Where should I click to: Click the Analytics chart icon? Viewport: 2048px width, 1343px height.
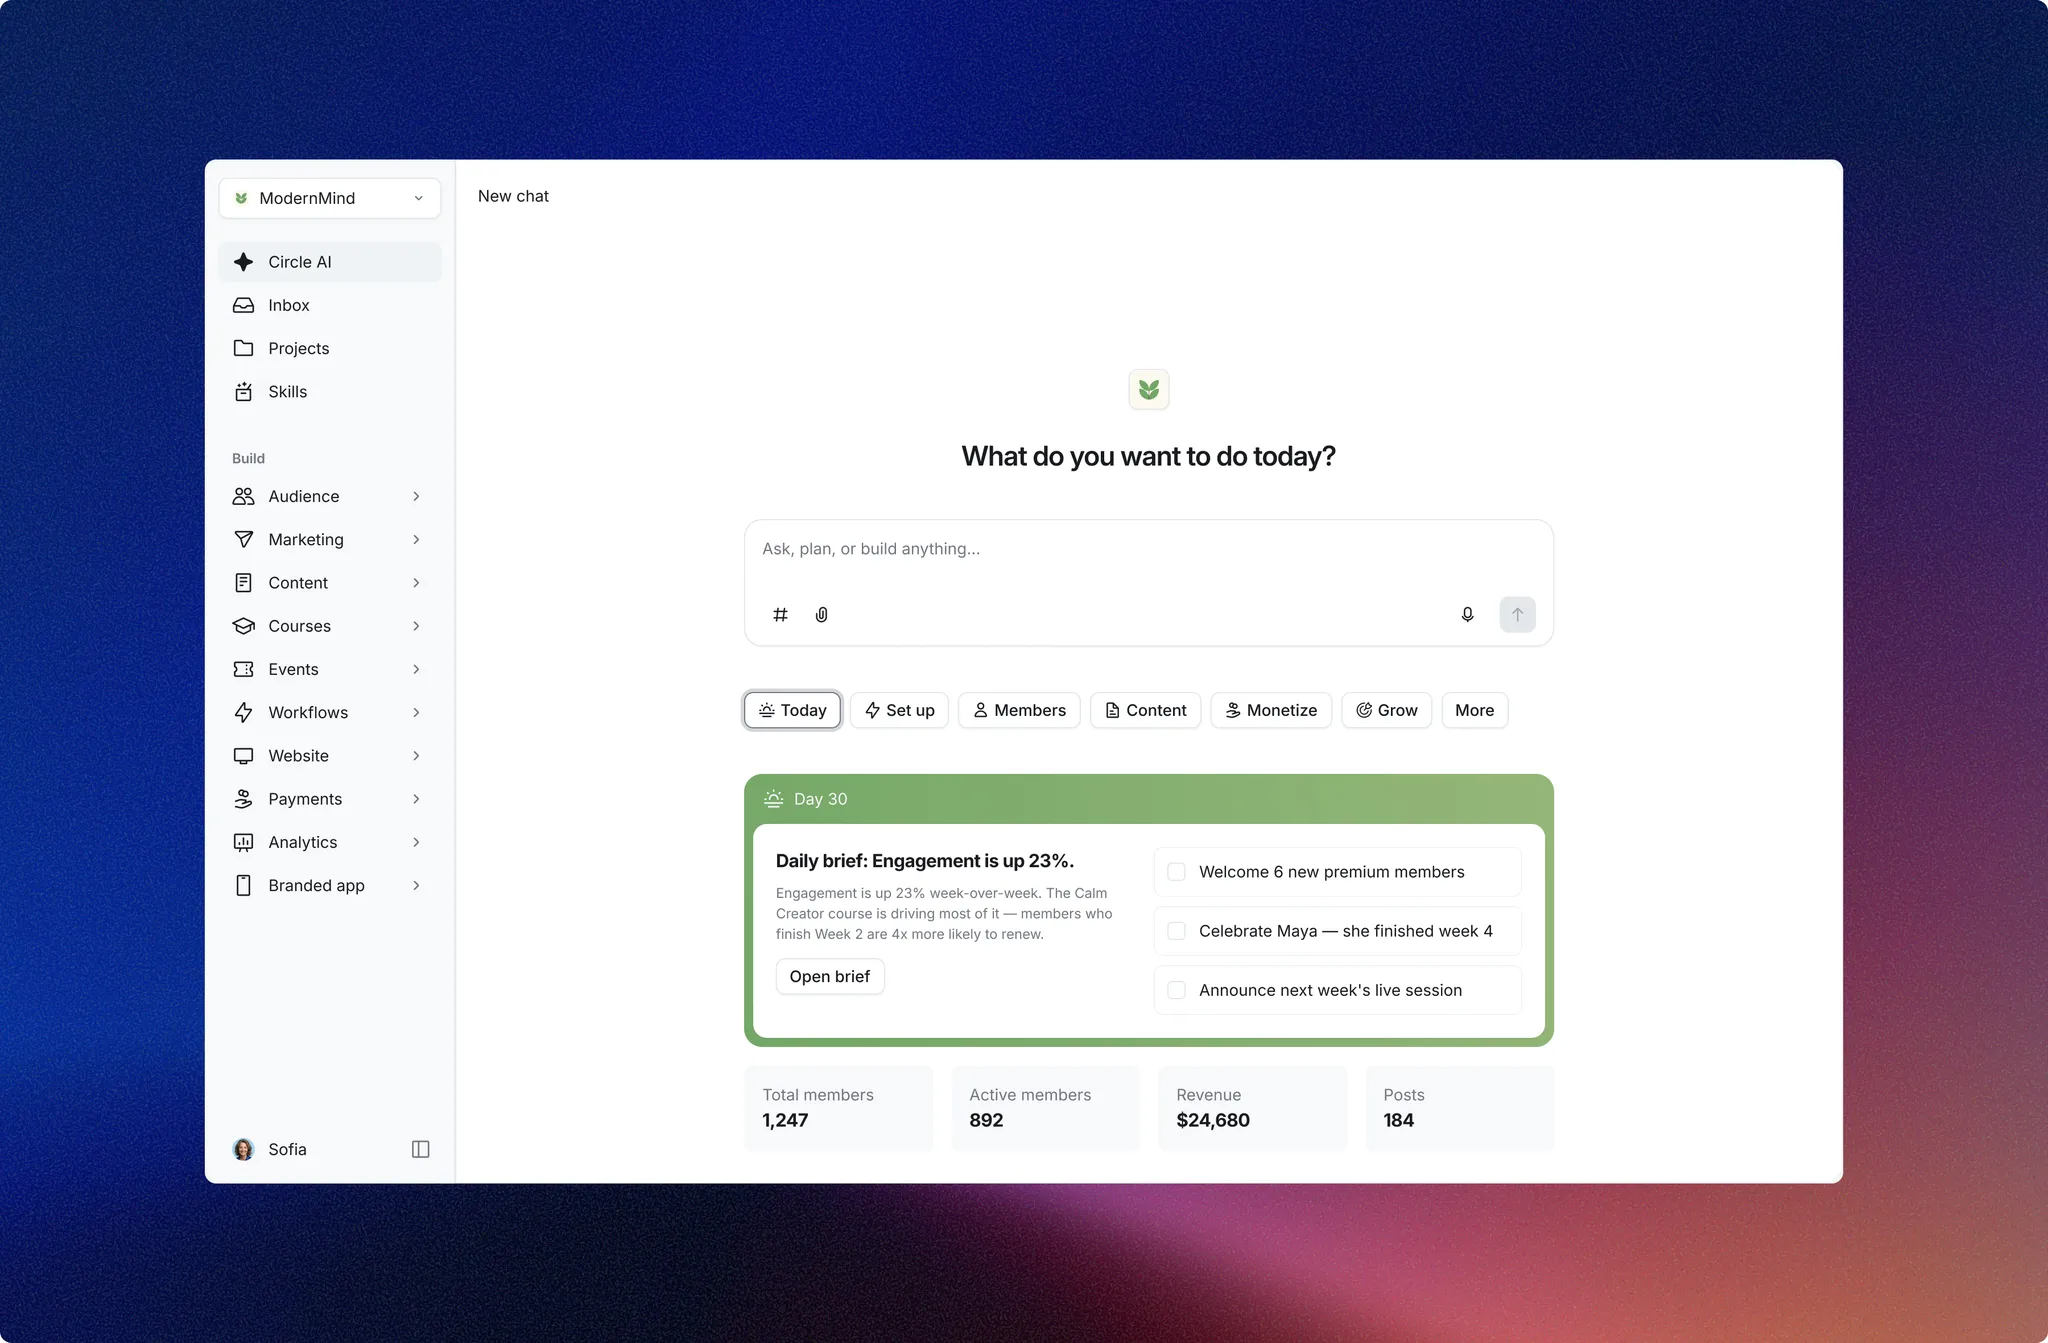pyautogui.click(x=243, y=842)
